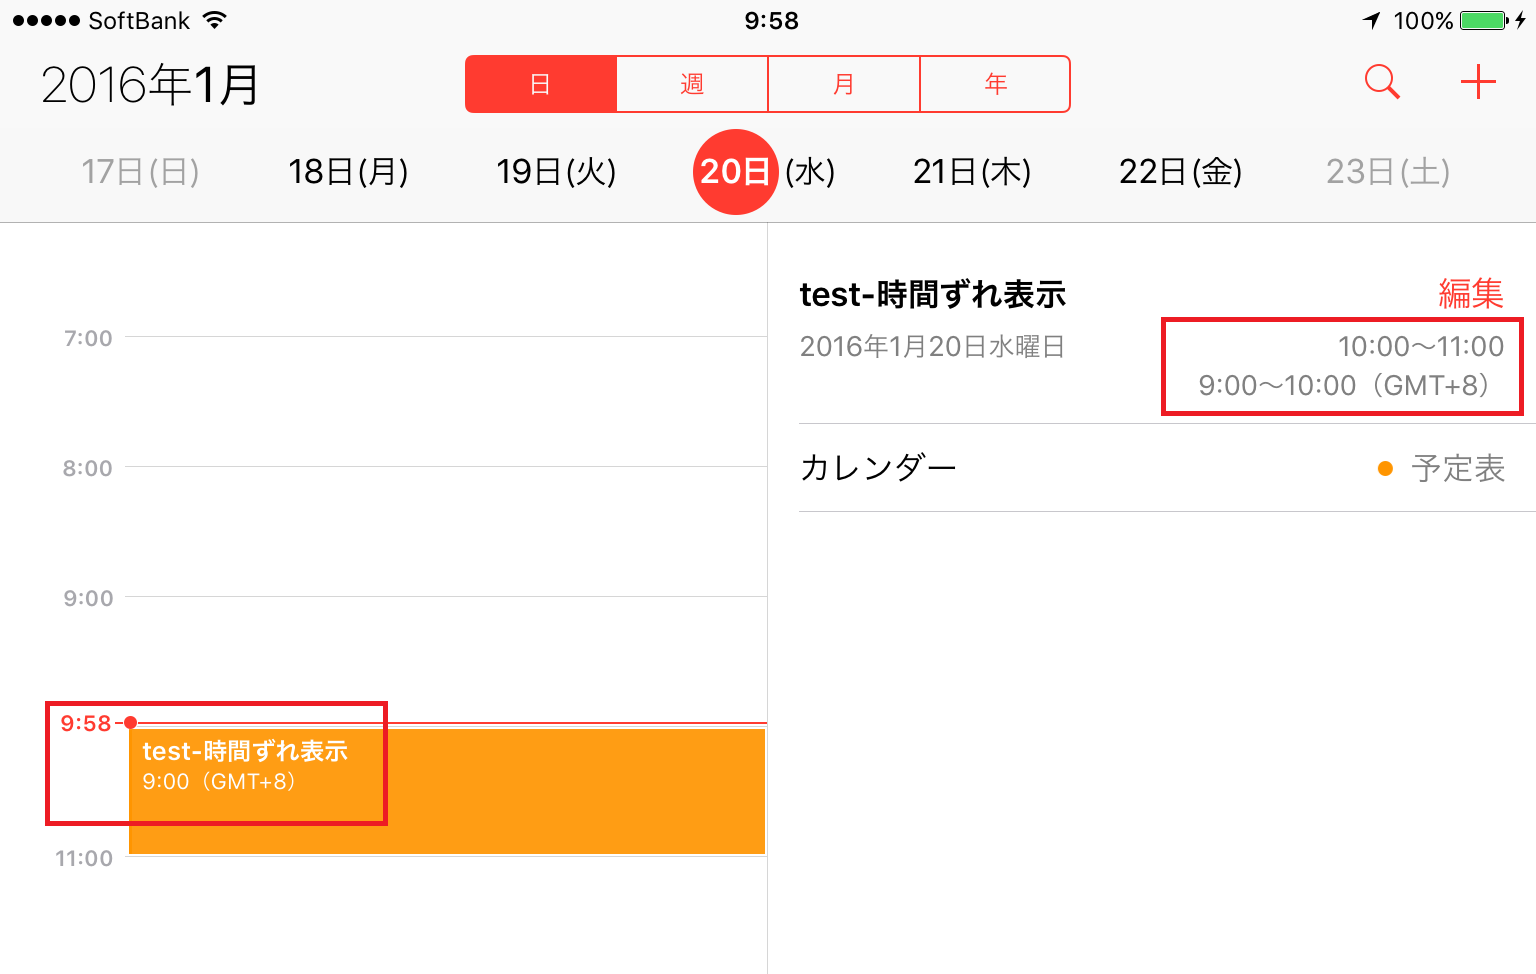Select 18日(月) in the week strip
The image size is (1536, 974).
tap(348, 172)
